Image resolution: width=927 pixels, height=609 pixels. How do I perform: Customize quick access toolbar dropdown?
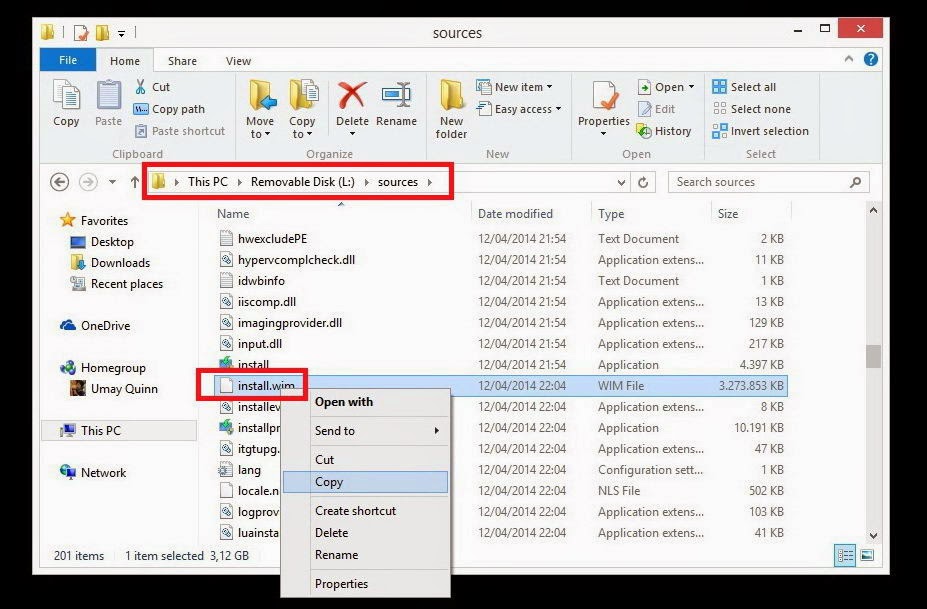pos(121,34)
